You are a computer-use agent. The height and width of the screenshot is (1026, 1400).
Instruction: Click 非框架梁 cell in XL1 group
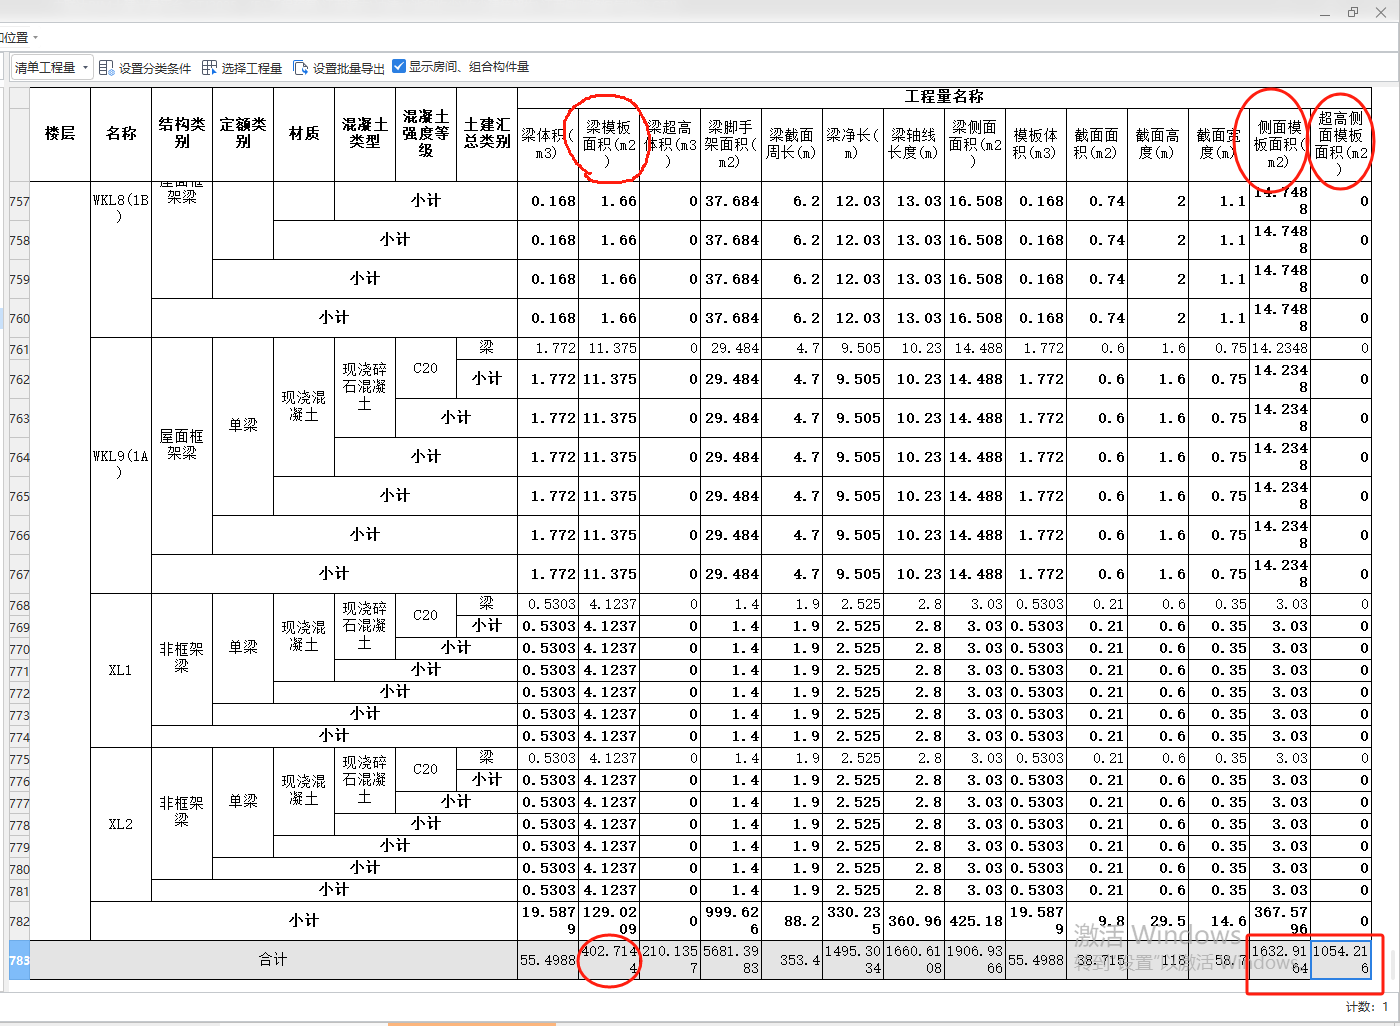[182, 658]
